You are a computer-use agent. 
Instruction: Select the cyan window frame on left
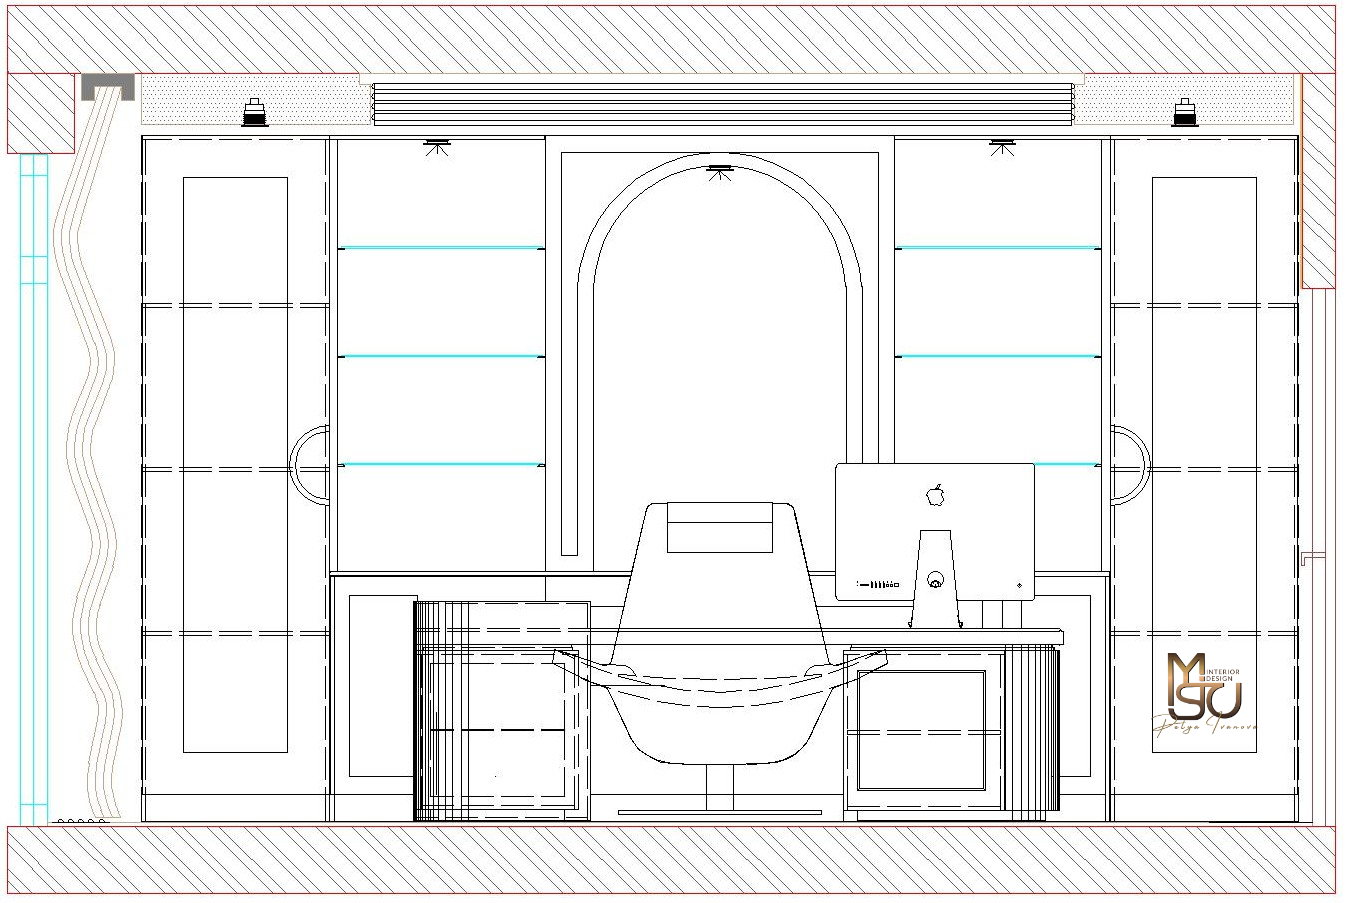click(34, 489)
